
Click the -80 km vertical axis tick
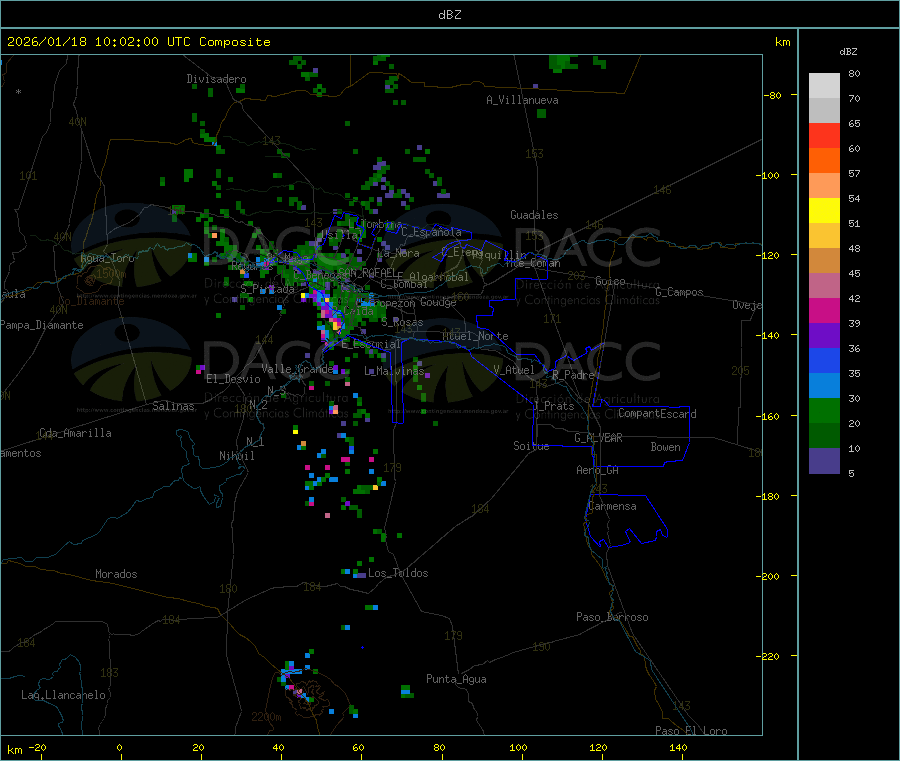(772, 95)
